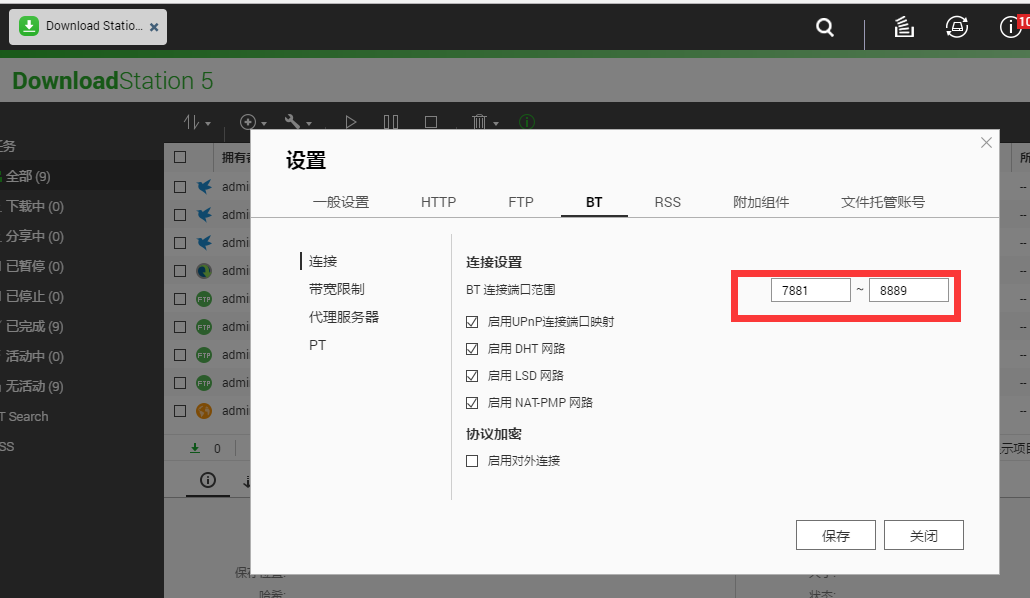Screen dimensions: 1030x598
Task: Toggle 启用UPnP连接端口映射 checkbox
Action: [472, 322]
